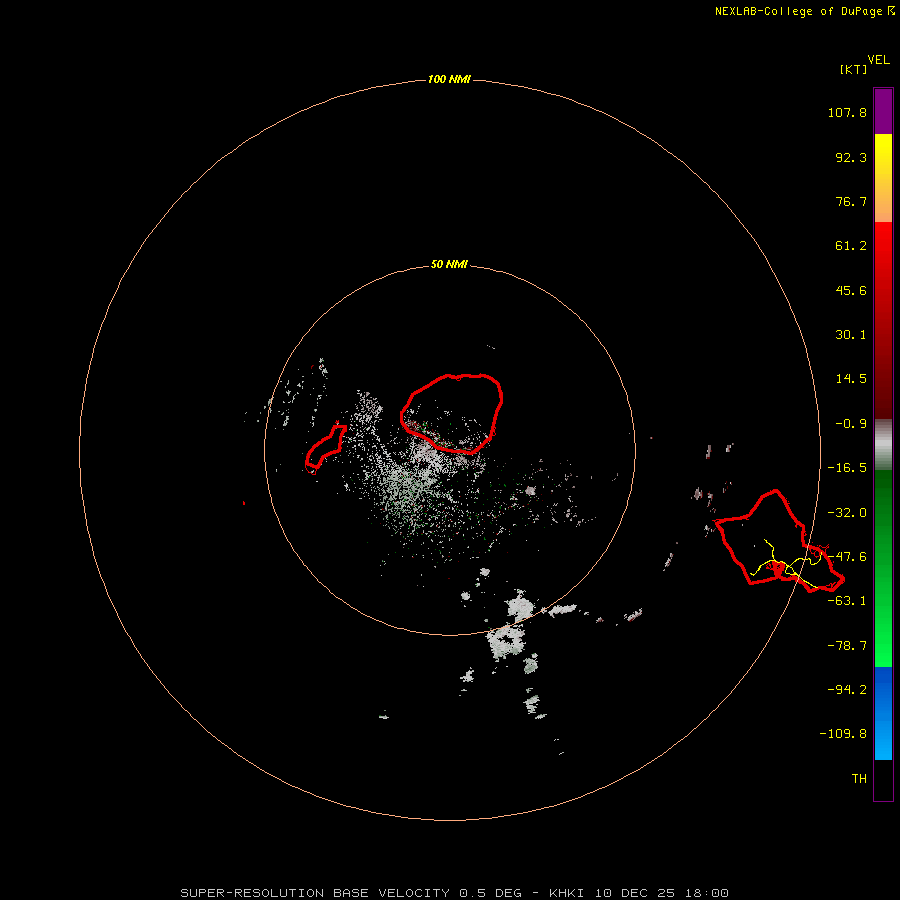Click the VEL legend title
Image resolution: width=900 pixels, height=900 pixels.
tap(879, 60)
